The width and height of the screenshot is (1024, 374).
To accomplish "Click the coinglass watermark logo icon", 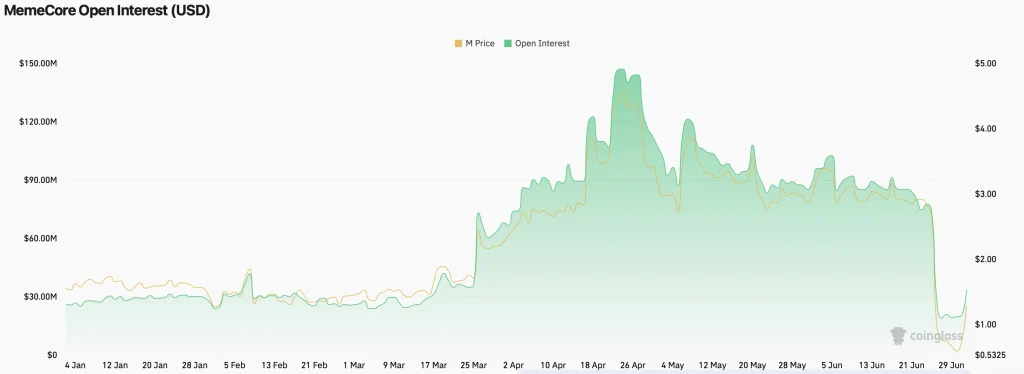I will click(898, 335).
